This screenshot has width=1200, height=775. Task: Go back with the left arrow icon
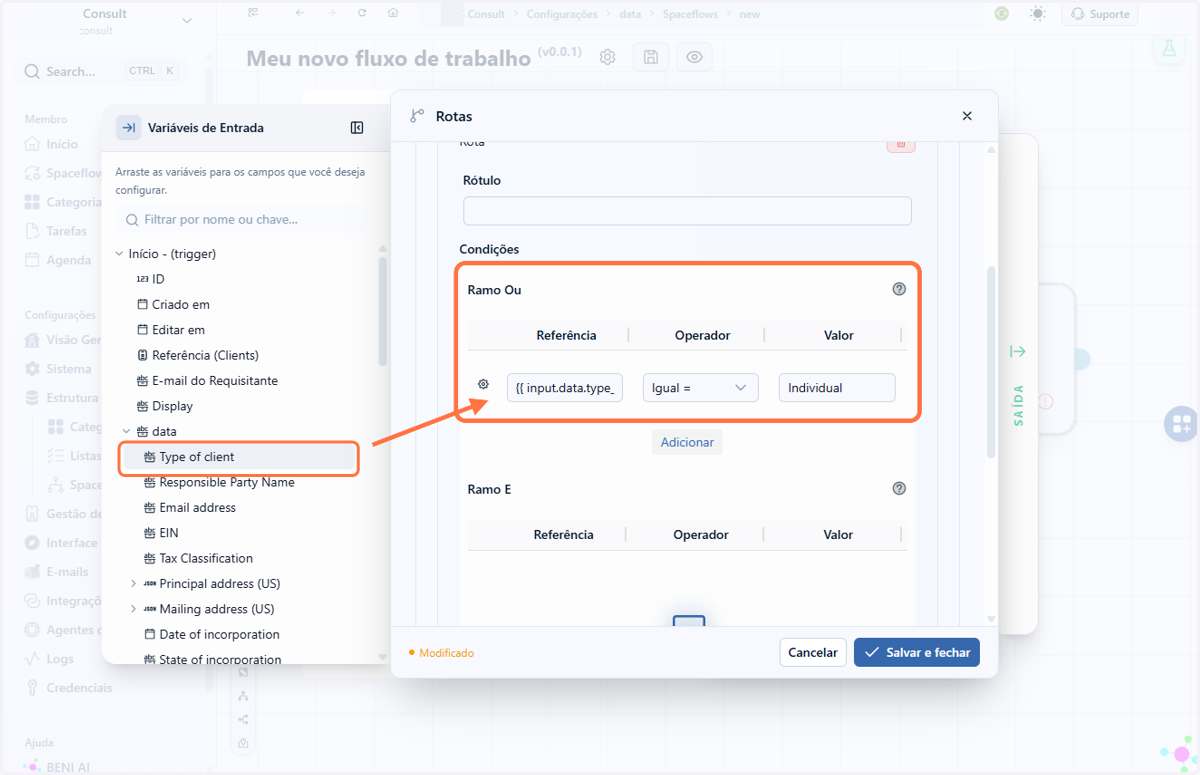[300, 14]
